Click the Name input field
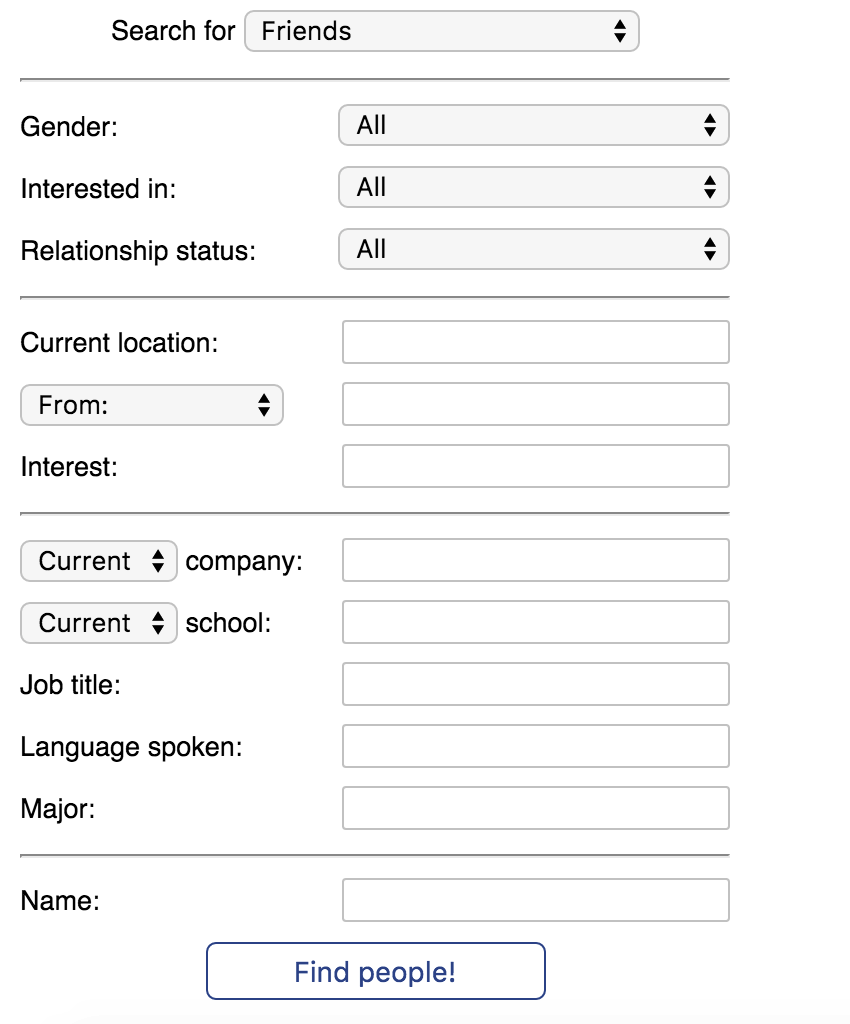Viewport: 850px width, 1024px height. tap(535, 900)
